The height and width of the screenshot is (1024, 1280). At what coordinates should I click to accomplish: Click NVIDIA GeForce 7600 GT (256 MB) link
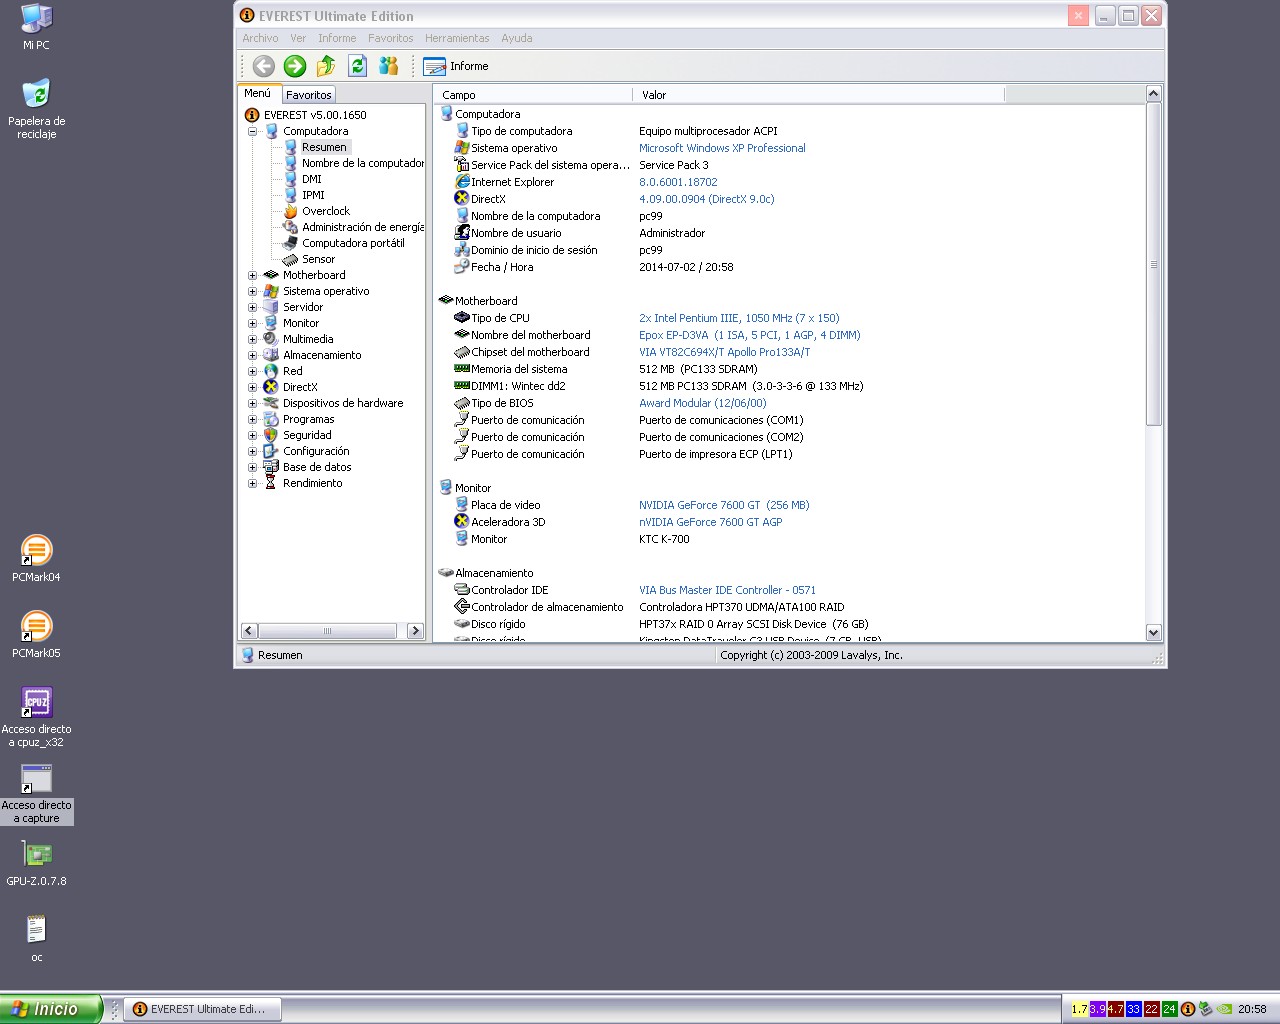coord(724,505)
